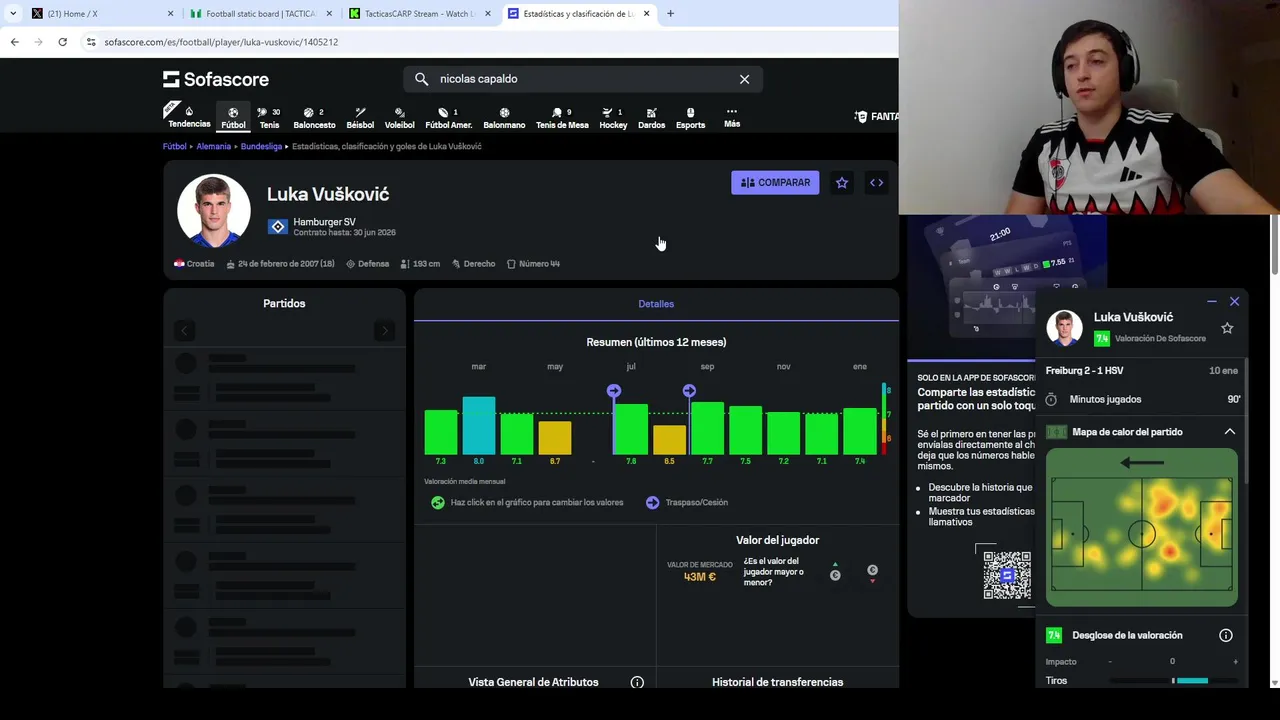Screen dimensions: 1280x720
Task: Click the search magnifier icon
Action: pyautogui.click(x=421, y=79)
